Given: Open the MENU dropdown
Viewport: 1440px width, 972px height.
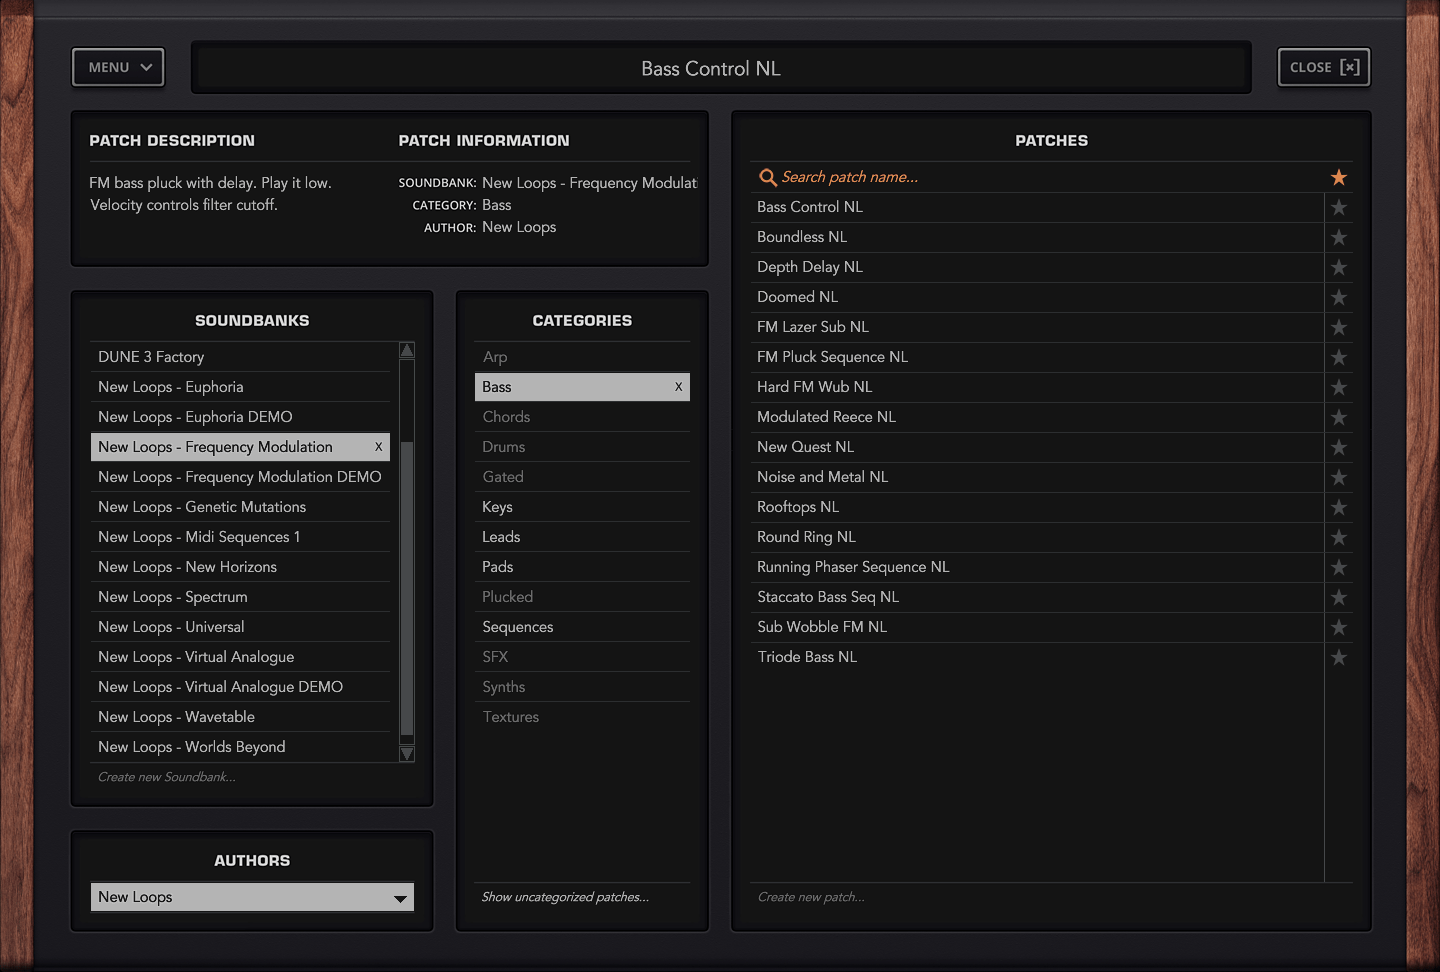Looking at the screenshot, I should 117,67.
